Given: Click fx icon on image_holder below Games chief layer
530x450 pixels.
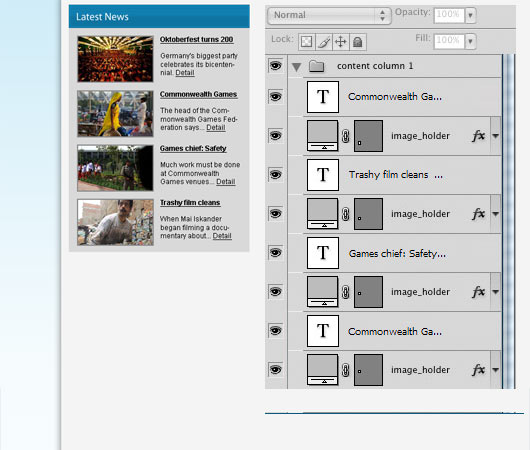Looking at the screenshot, I should (x=479, y=292).
